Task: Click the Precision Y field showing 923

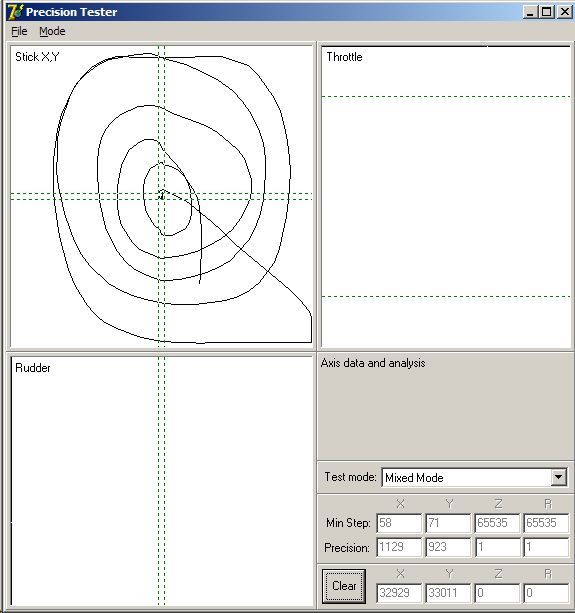Action: 448,547
